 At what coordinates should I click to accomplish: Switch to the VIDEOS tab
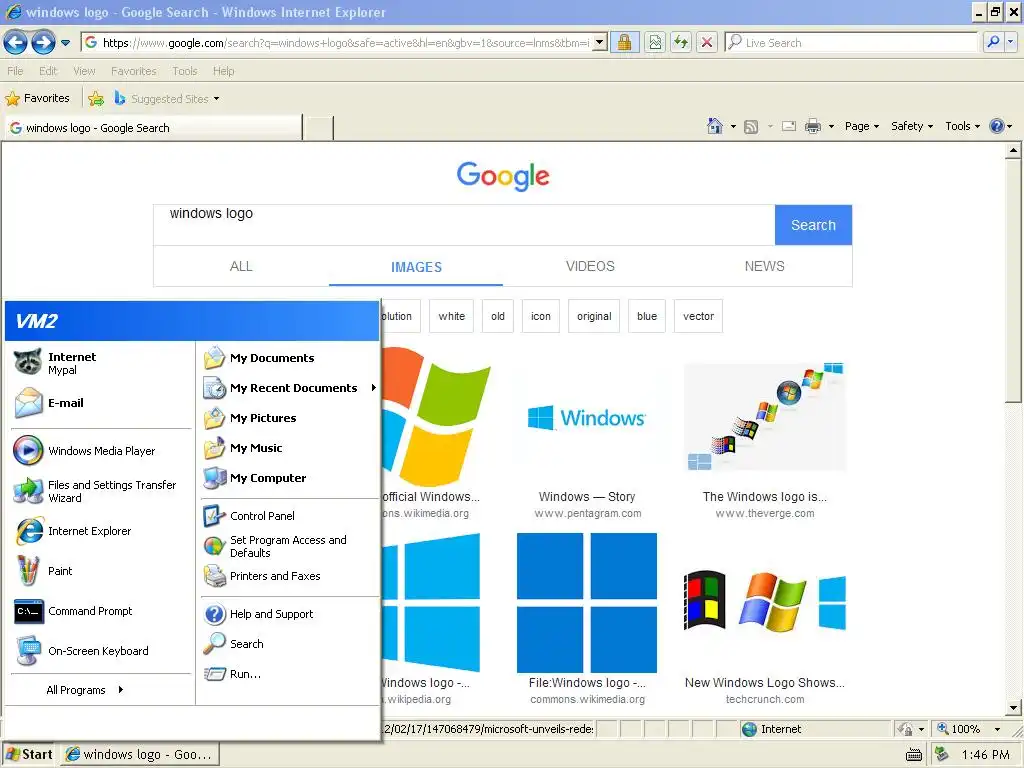(590, 266)
